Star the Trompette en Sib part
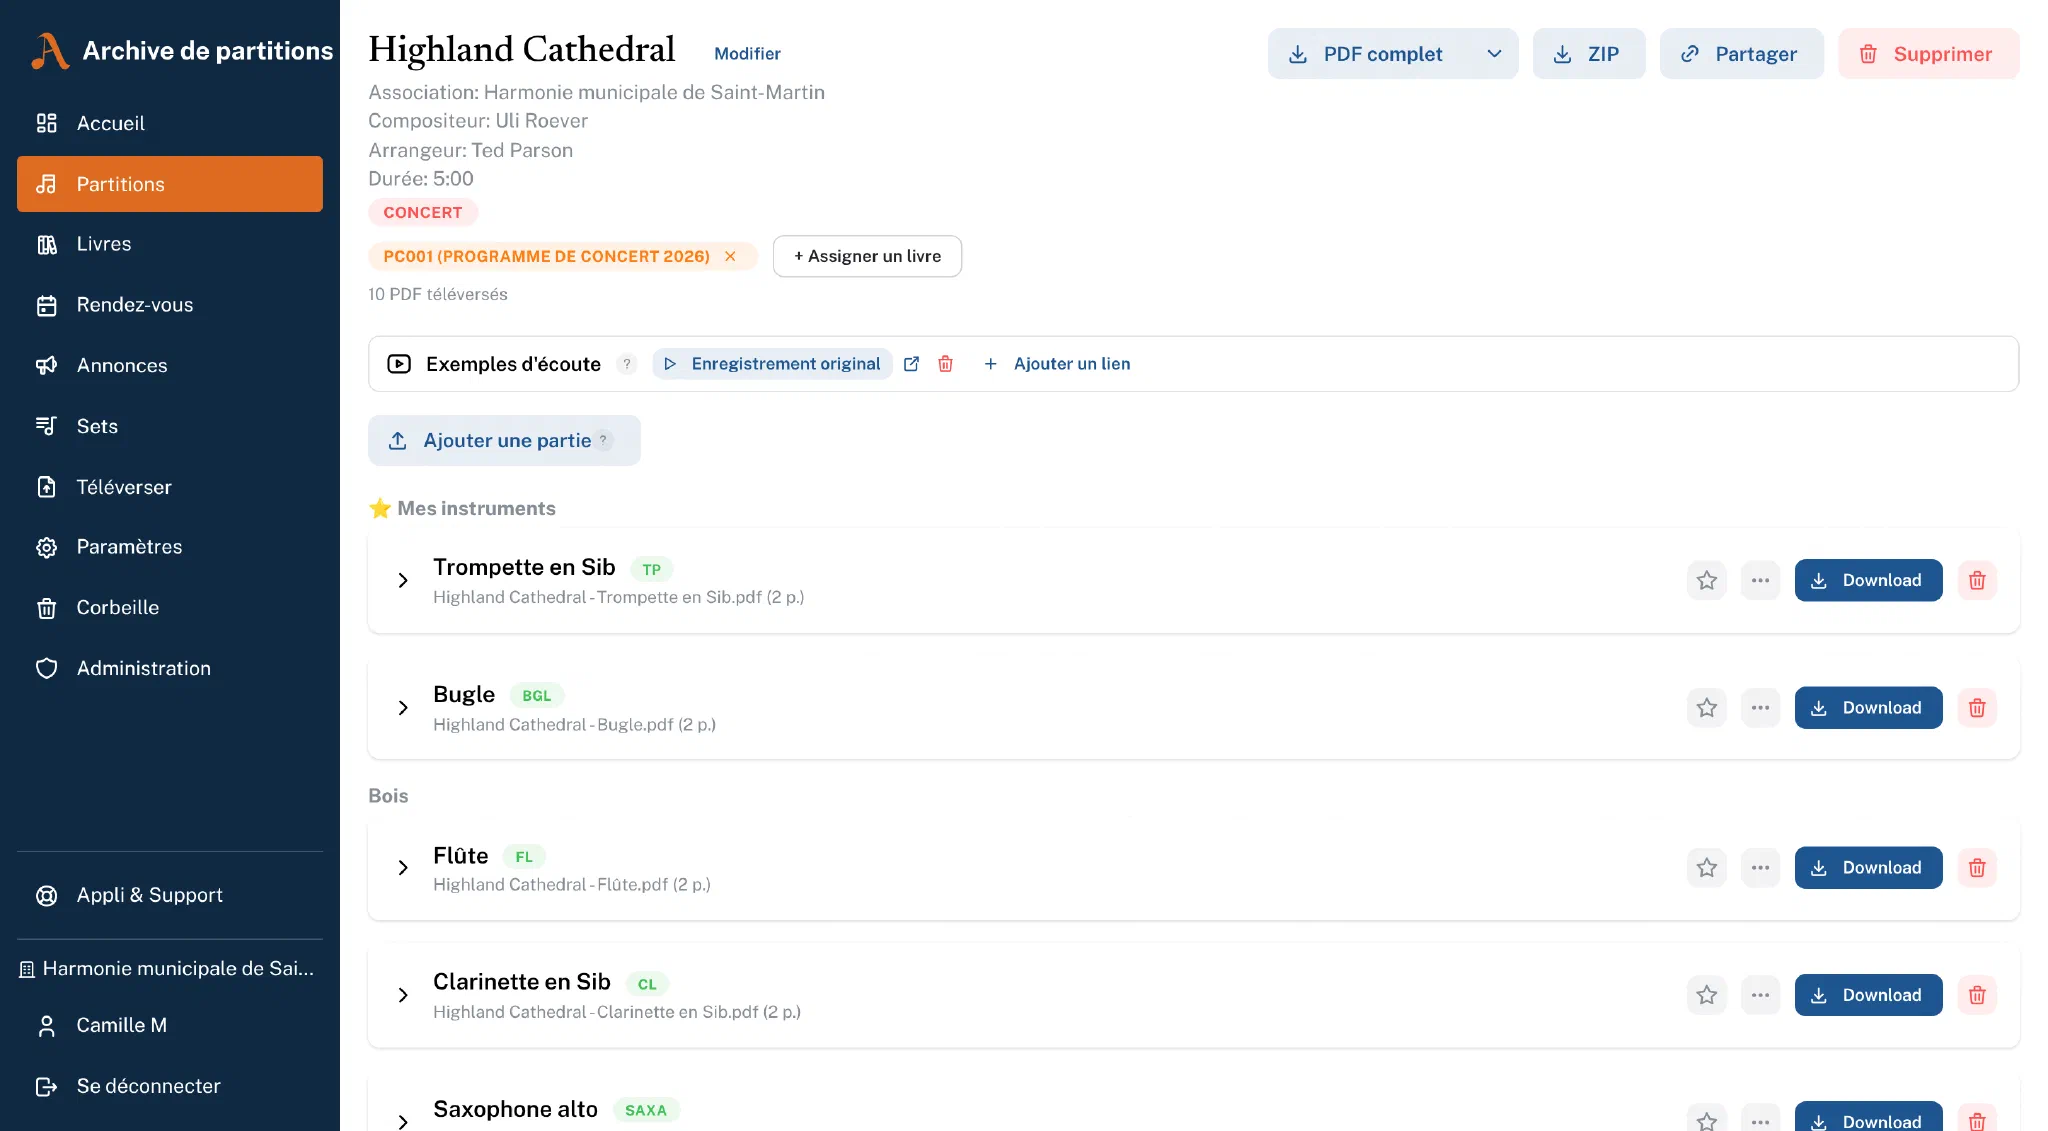The width and height of the screenshot is (2048, 1131). (1706, 580)
